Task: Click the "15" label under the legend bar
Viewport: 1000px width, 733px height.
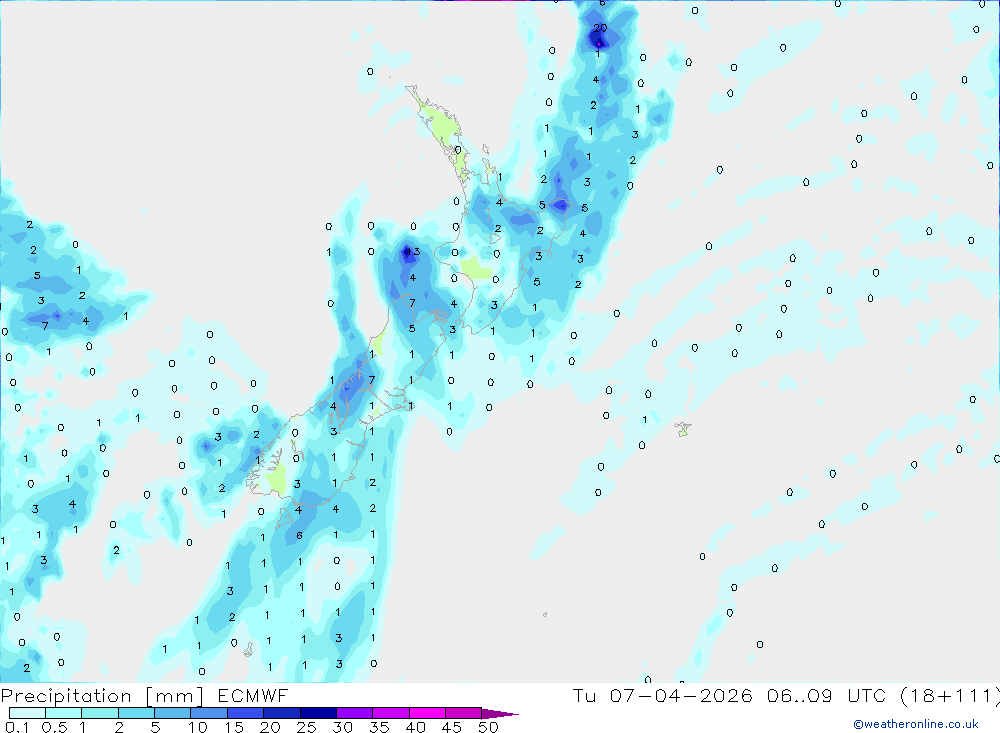Action: click(234, 727)
